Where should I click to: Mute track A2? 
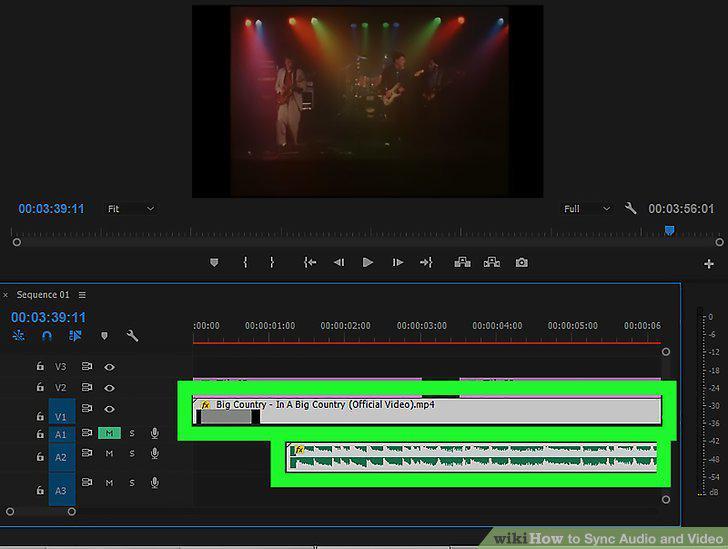pos(109,453)
